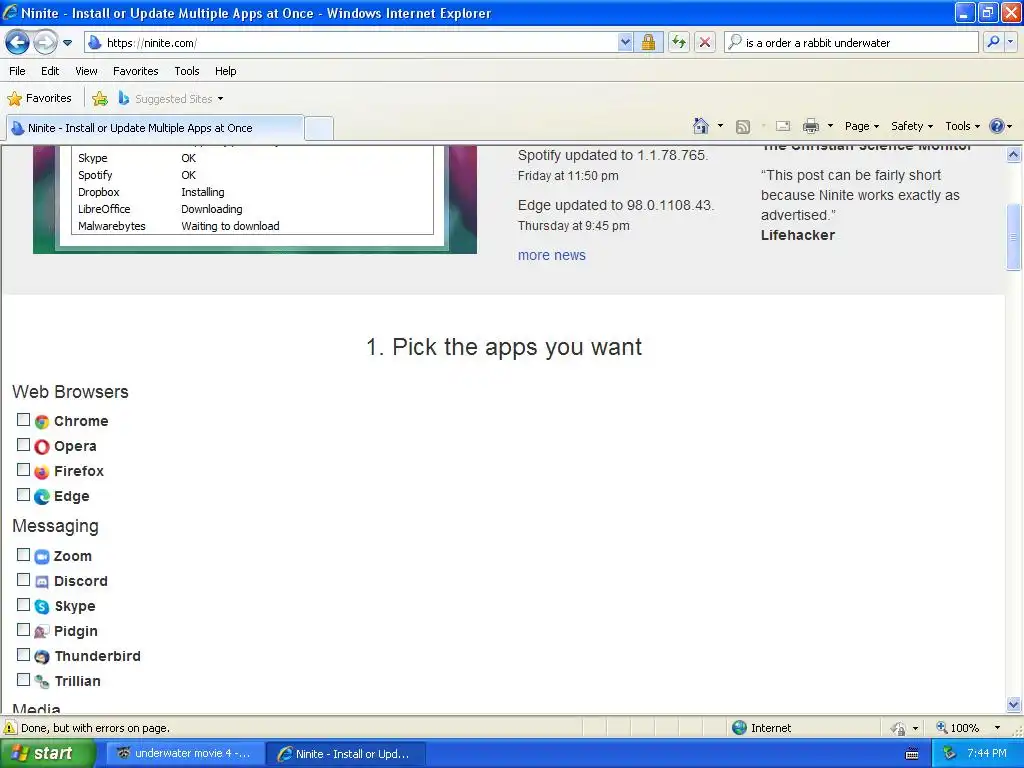Screen dimensions: 1024x768
Task: Go back with the Back arrow button
Action: [18, 43]
